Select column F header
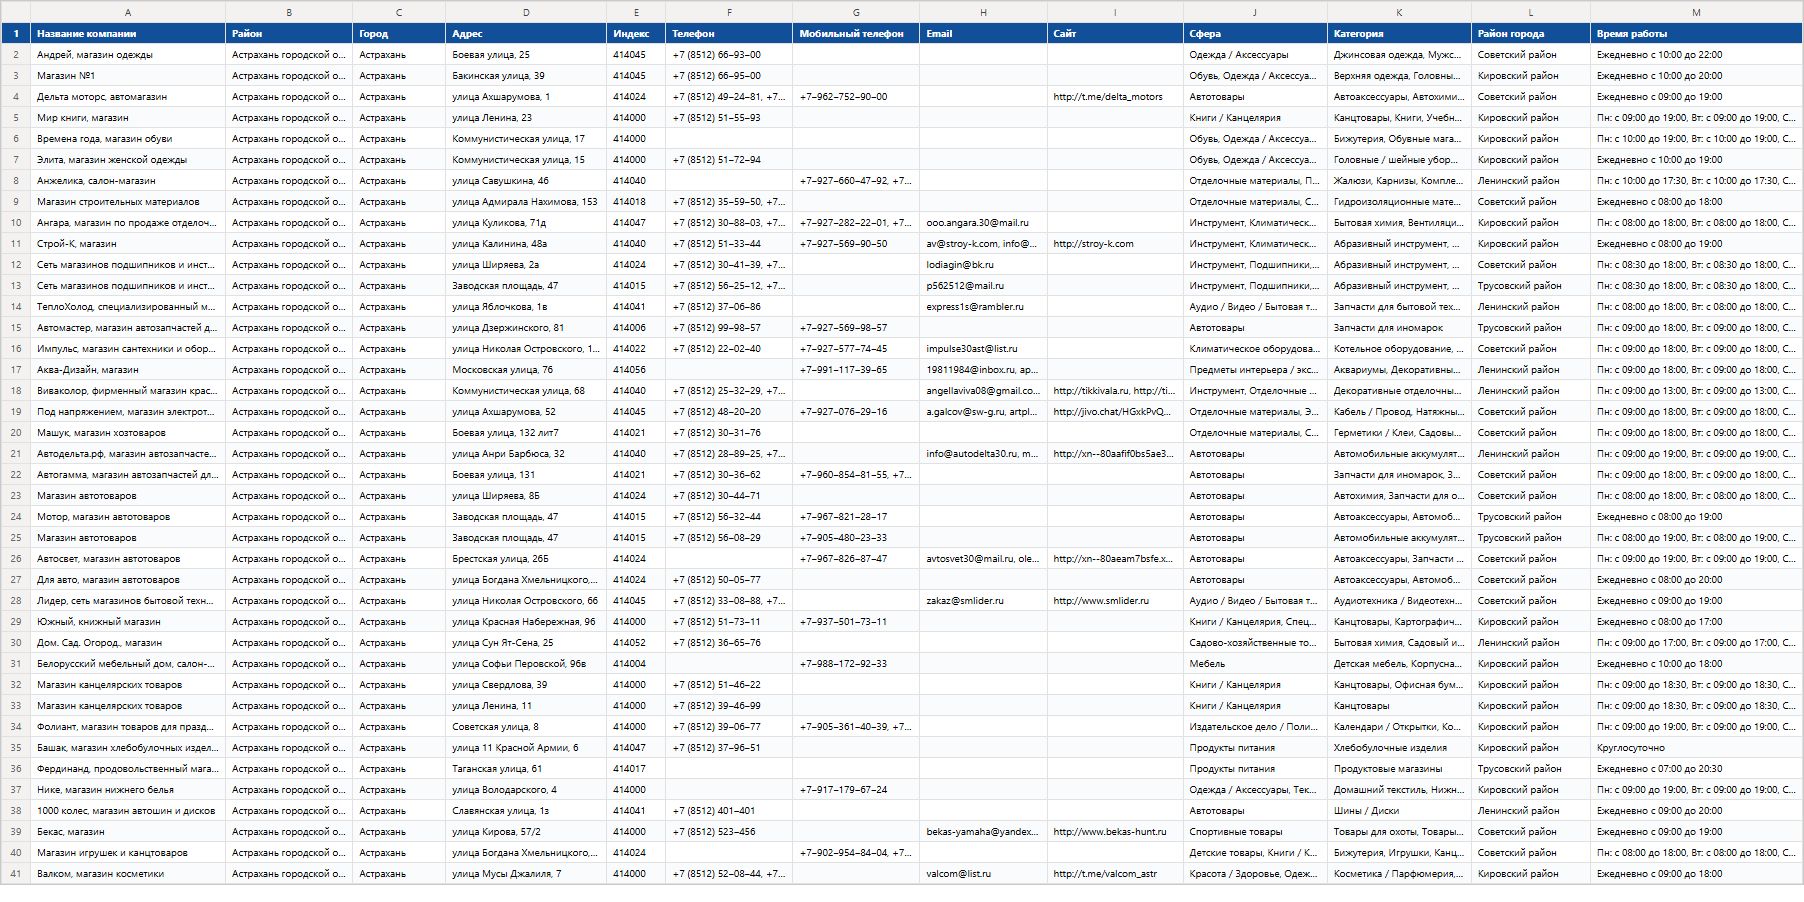This screenshot has height=902, width=1804. tap(729, 12)
